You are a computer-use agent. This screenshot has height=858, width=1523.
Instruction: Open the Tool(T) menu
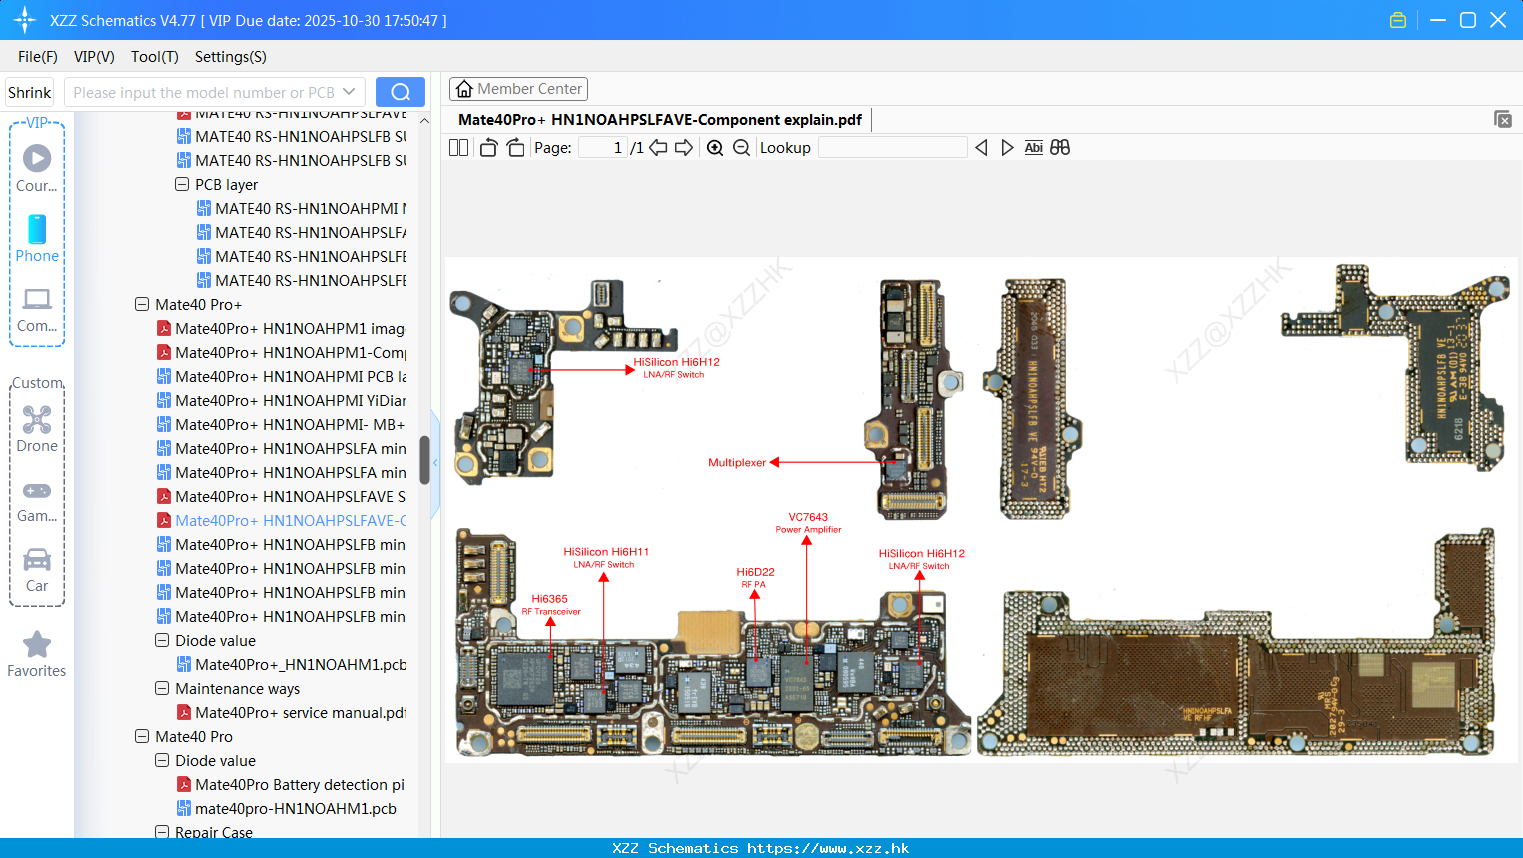pyautogui.click(x=155, y=57)
